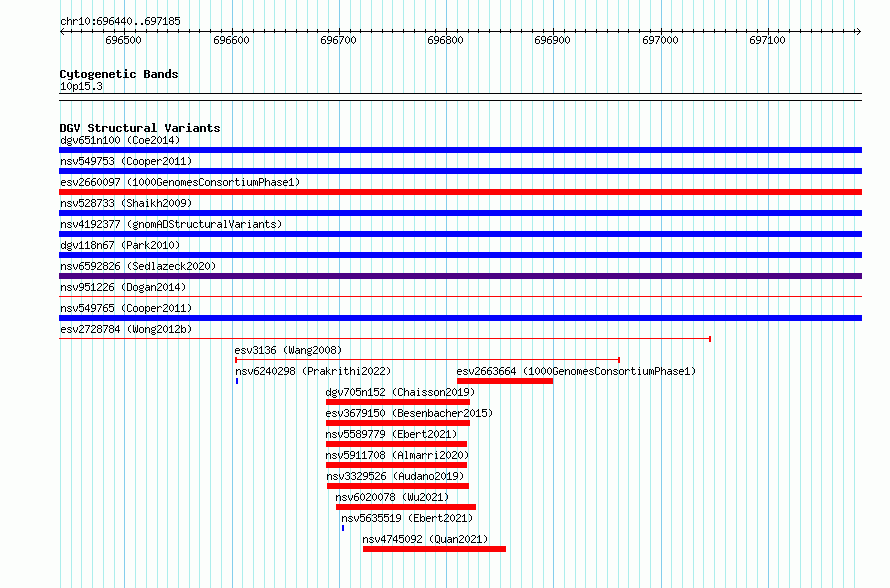
Task: Open nsv5911708 (Almarri2020) label
Action: click(397, 455)
